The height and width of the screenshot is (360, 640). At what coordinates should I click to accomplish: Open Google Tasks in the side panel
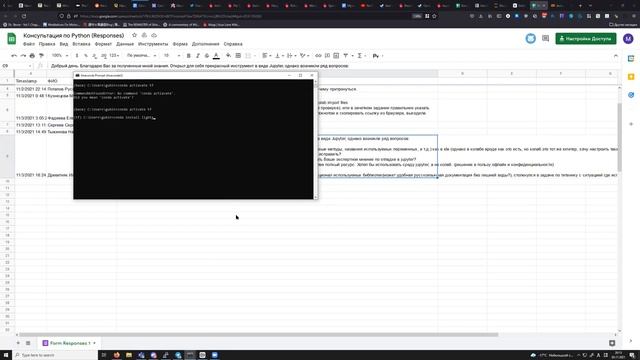click(631, 95)
